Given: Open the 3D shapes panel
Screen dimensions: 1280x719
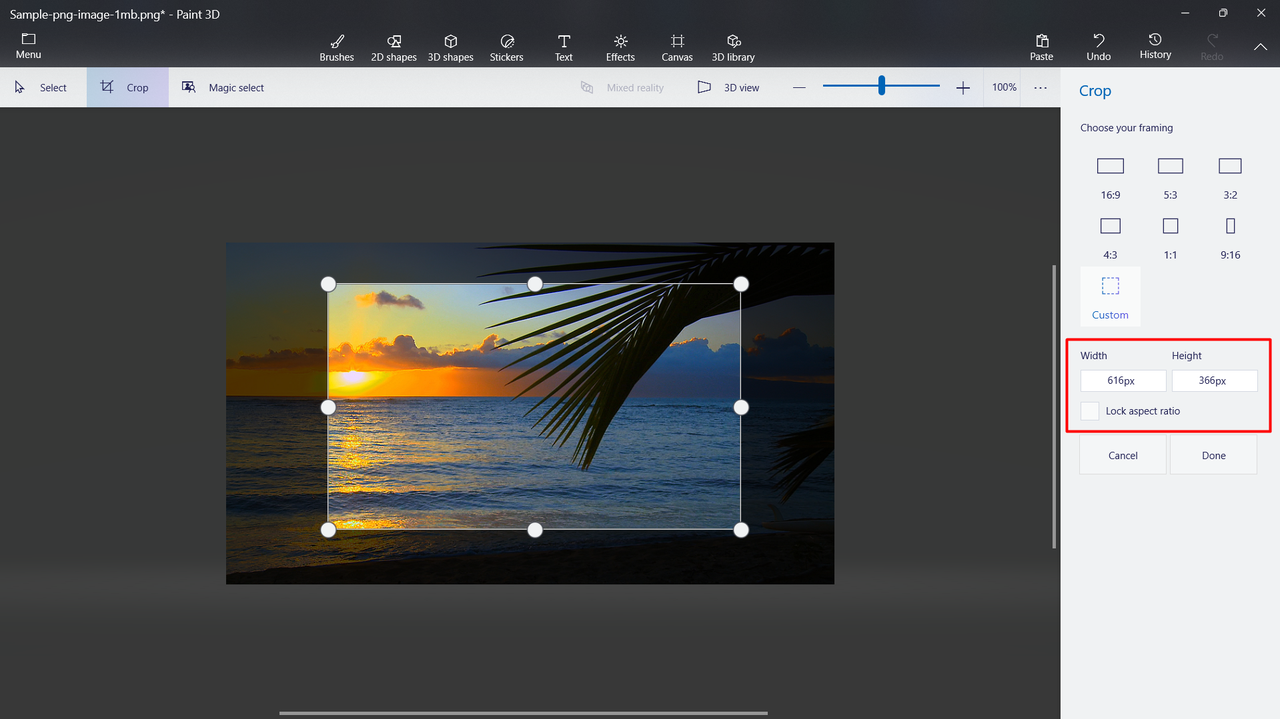Looking at the screenshot, I should [x=450, y=47].
